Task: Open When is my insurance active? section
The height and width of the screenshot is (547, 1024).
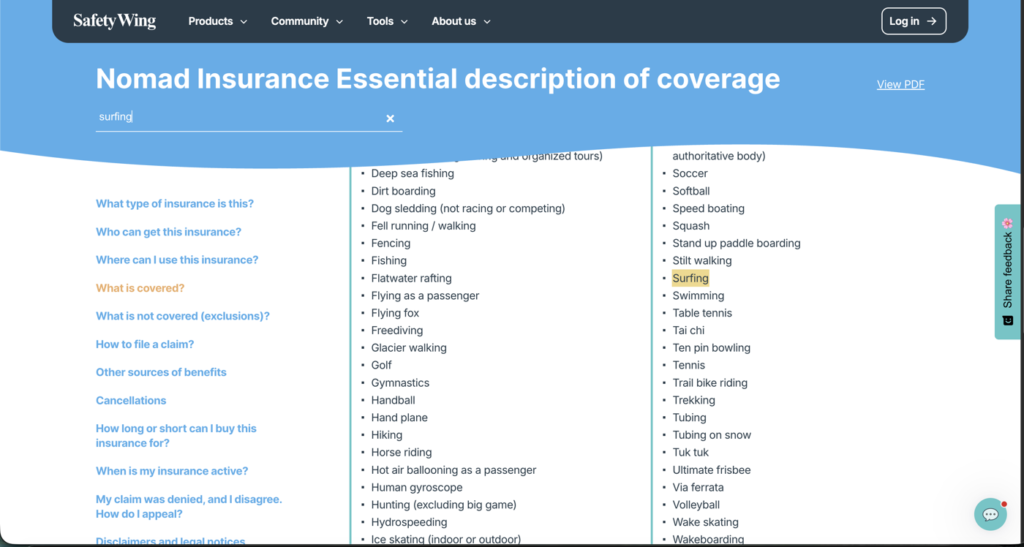Action: (172, 471)
